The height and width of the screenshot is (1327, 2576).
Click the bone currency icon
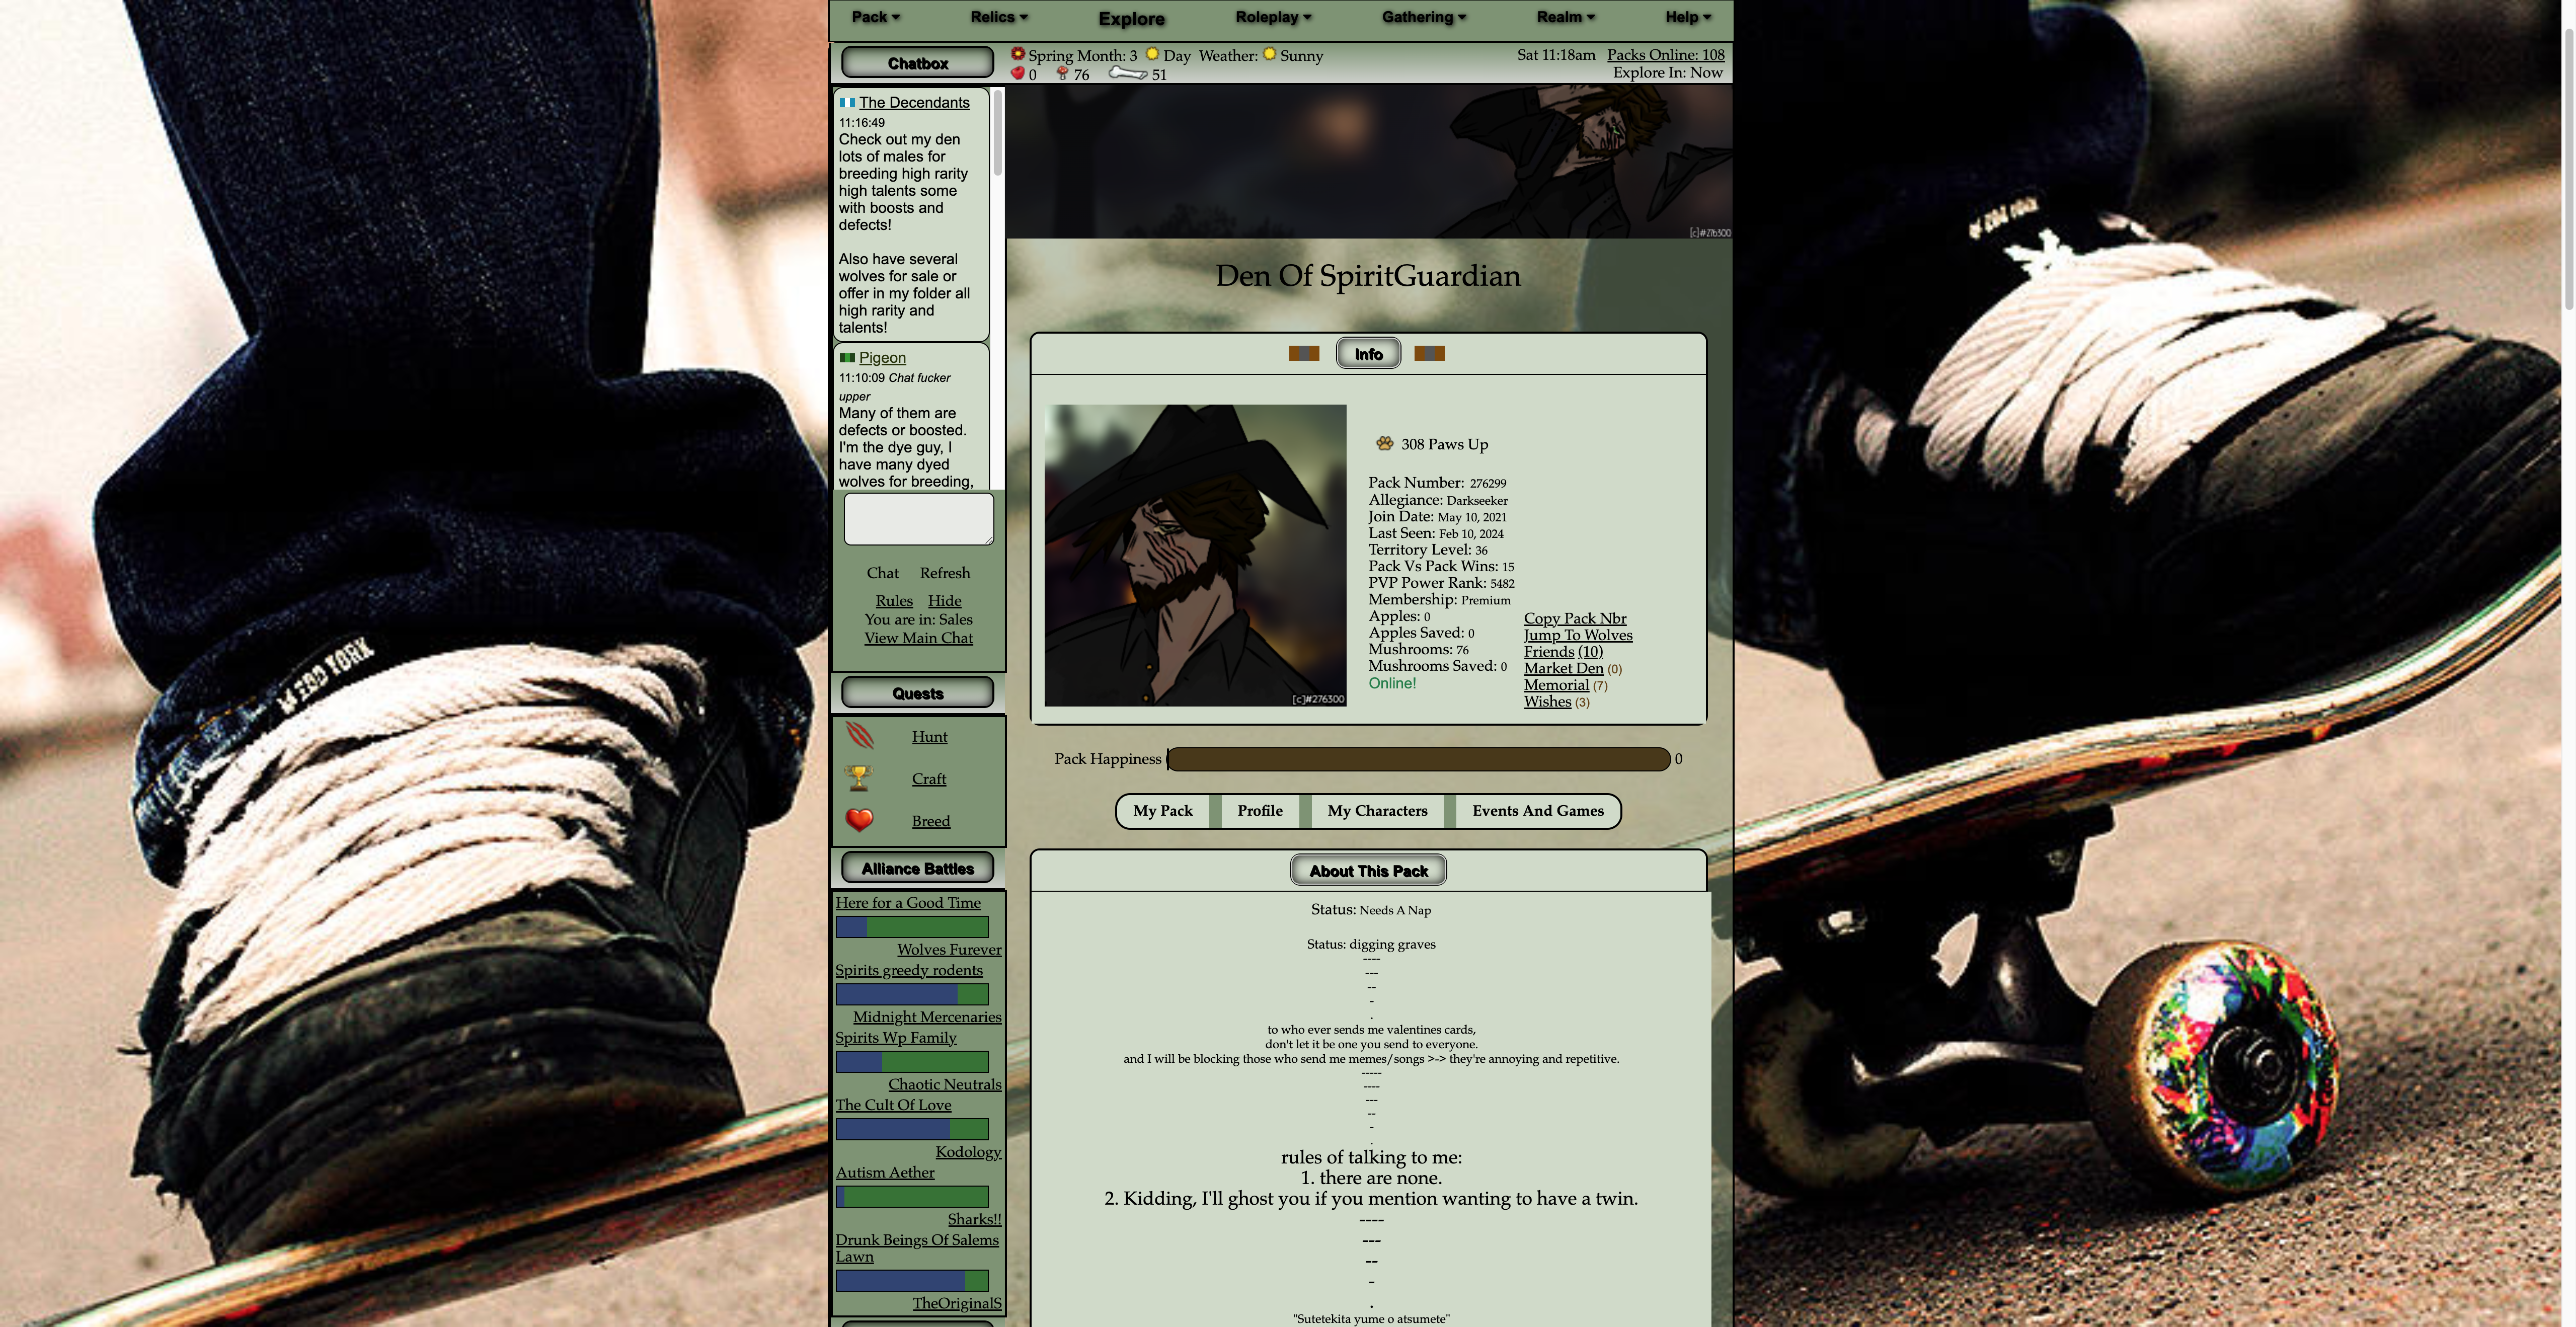pos(1127,73)
